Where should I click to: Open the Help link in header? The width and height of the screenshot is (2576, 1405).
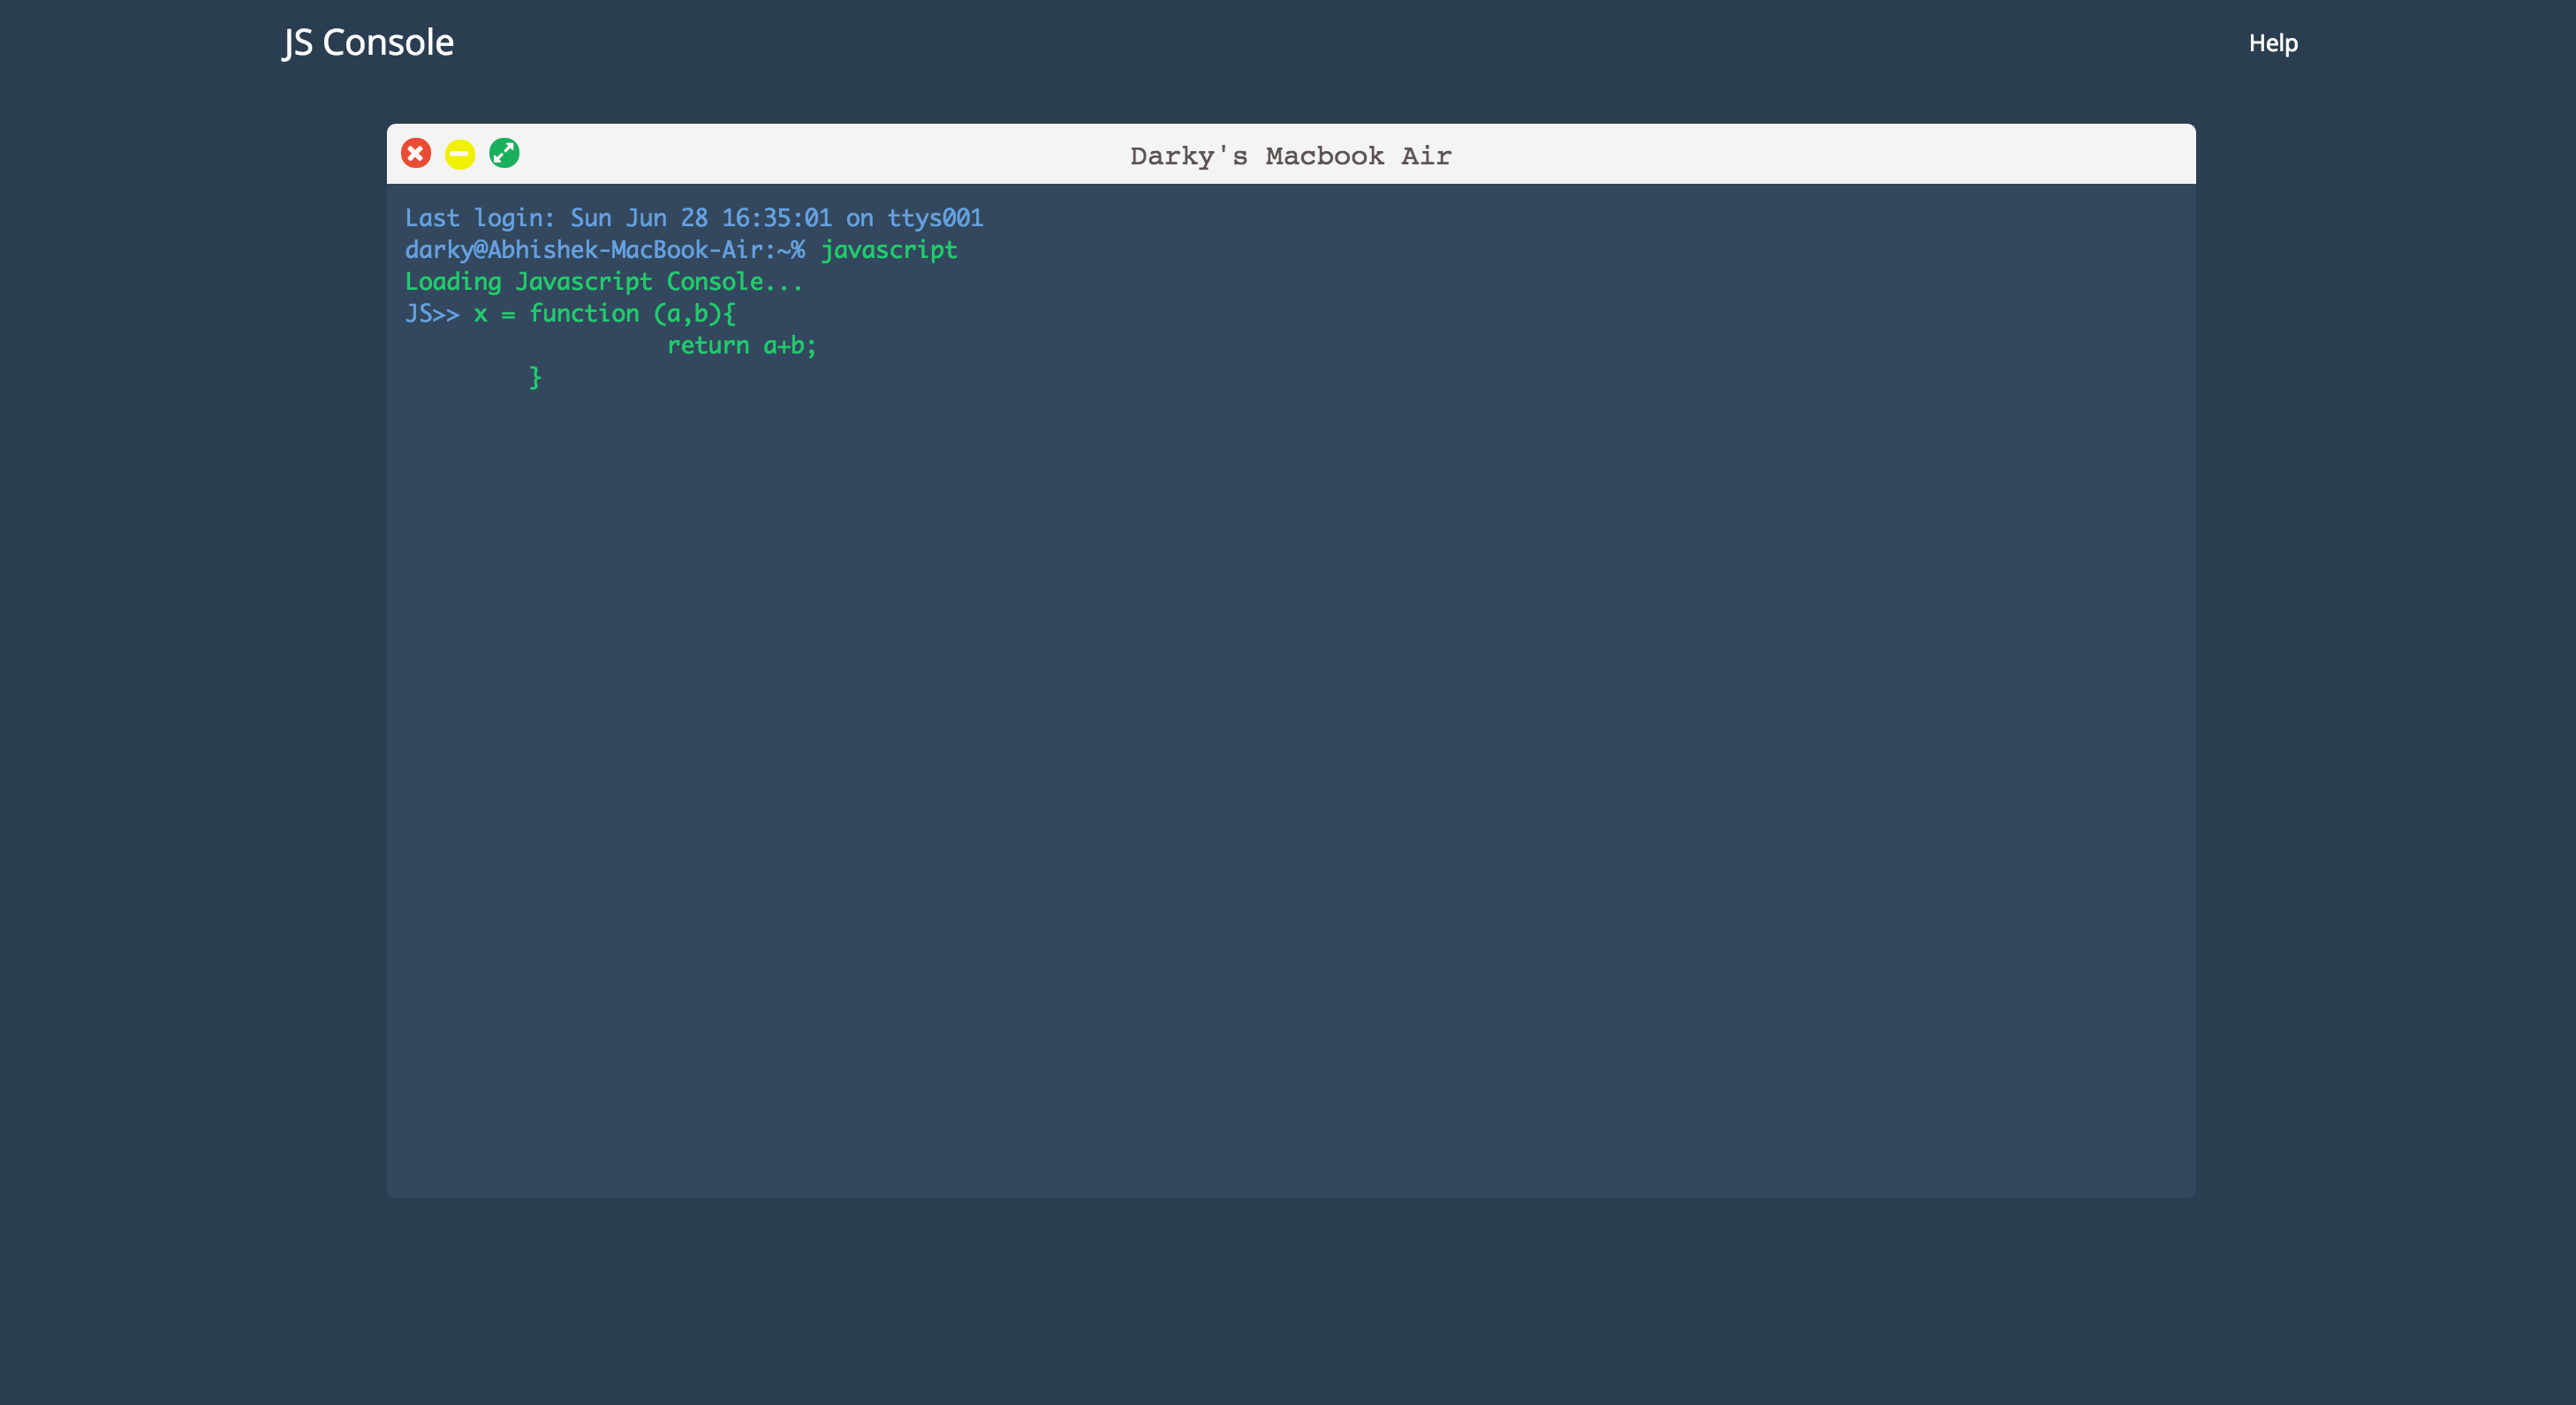tap(2272, 43)
